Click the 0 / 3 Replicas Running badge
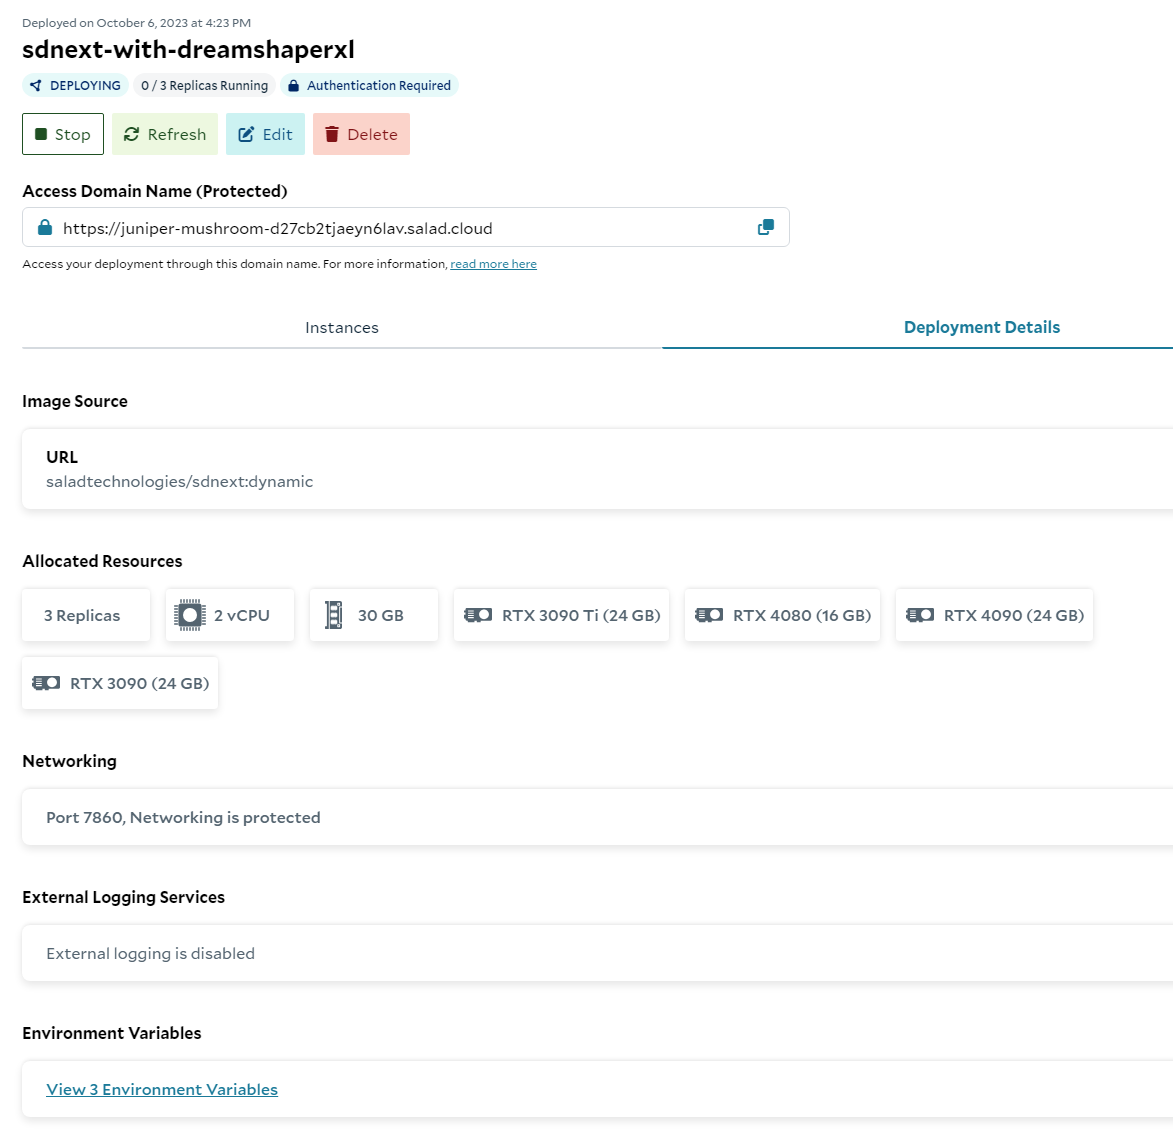Viewport: 1173px width, 1131px height. coord(204,85)
